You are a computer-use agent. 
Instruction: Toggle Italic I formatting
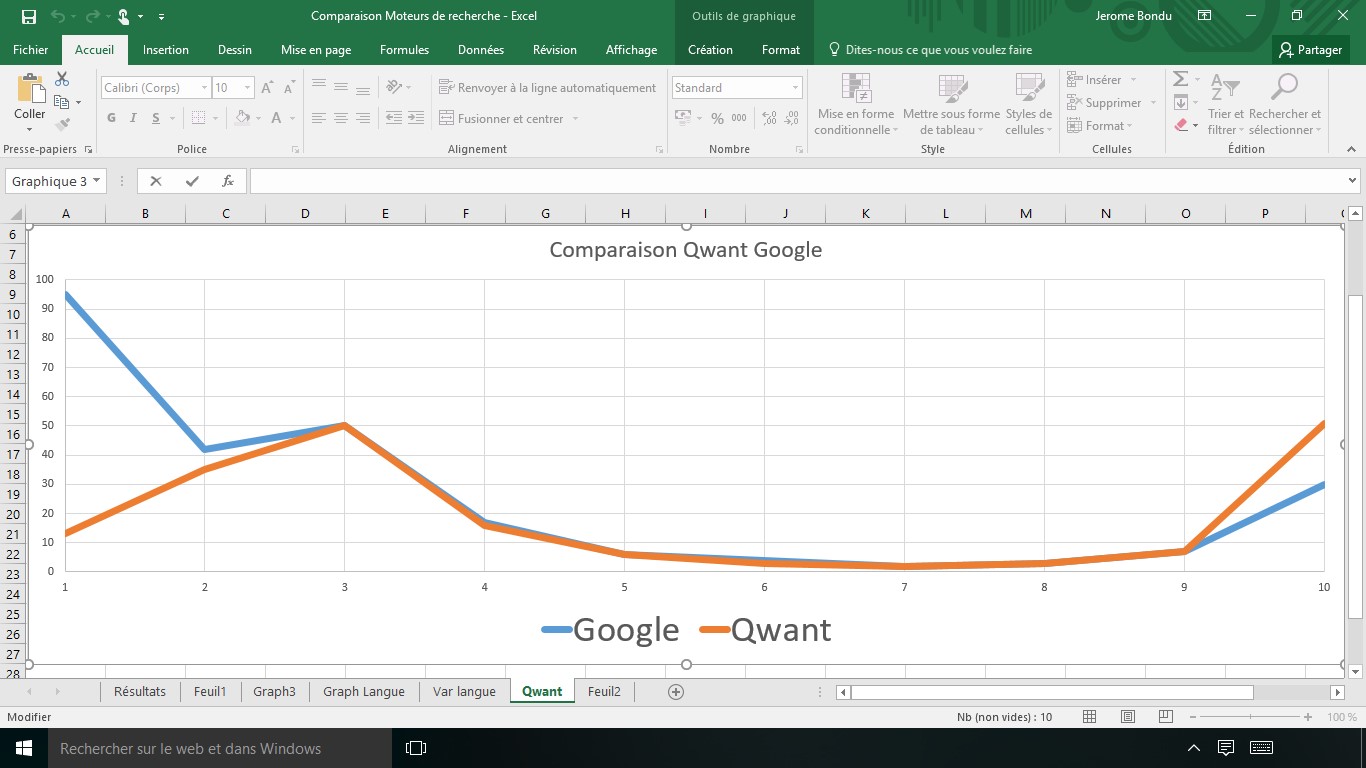tap(134, 118)
